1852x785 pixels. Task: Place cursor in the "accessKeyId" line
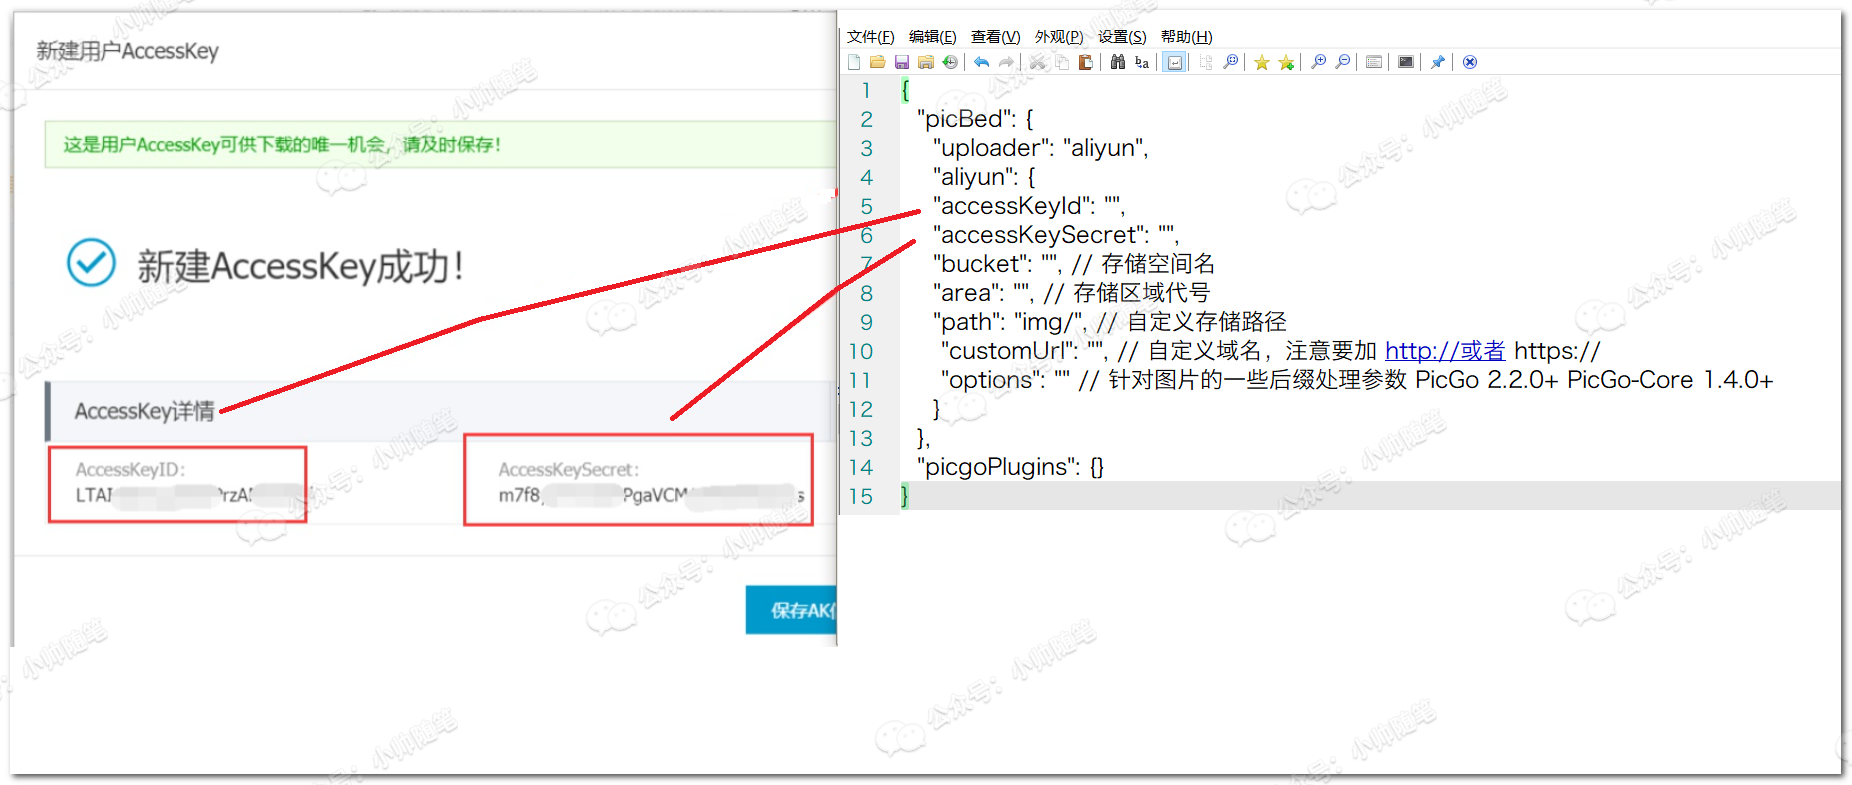[1028, 206]
